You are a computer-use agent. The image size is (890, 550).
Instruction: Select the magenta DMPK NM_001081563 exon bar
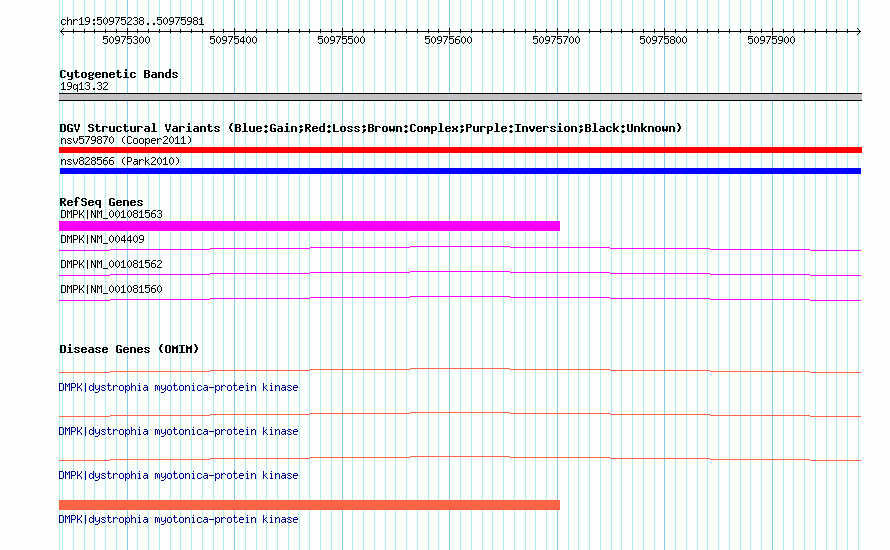[x=309, y=226]
